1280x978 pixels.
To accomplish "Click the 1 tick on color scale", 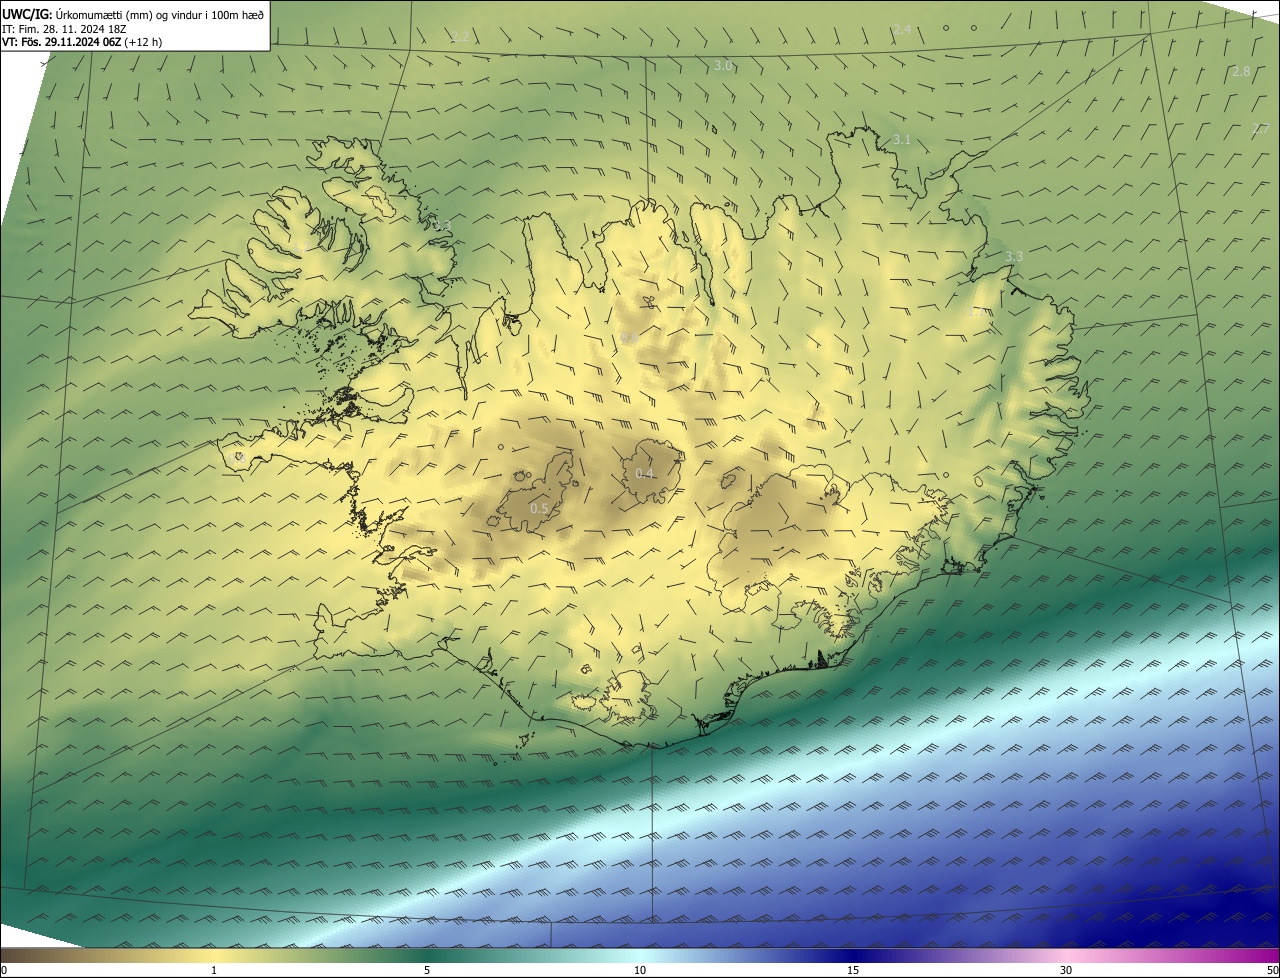I will pyautogui.click(x=214, y=970).
